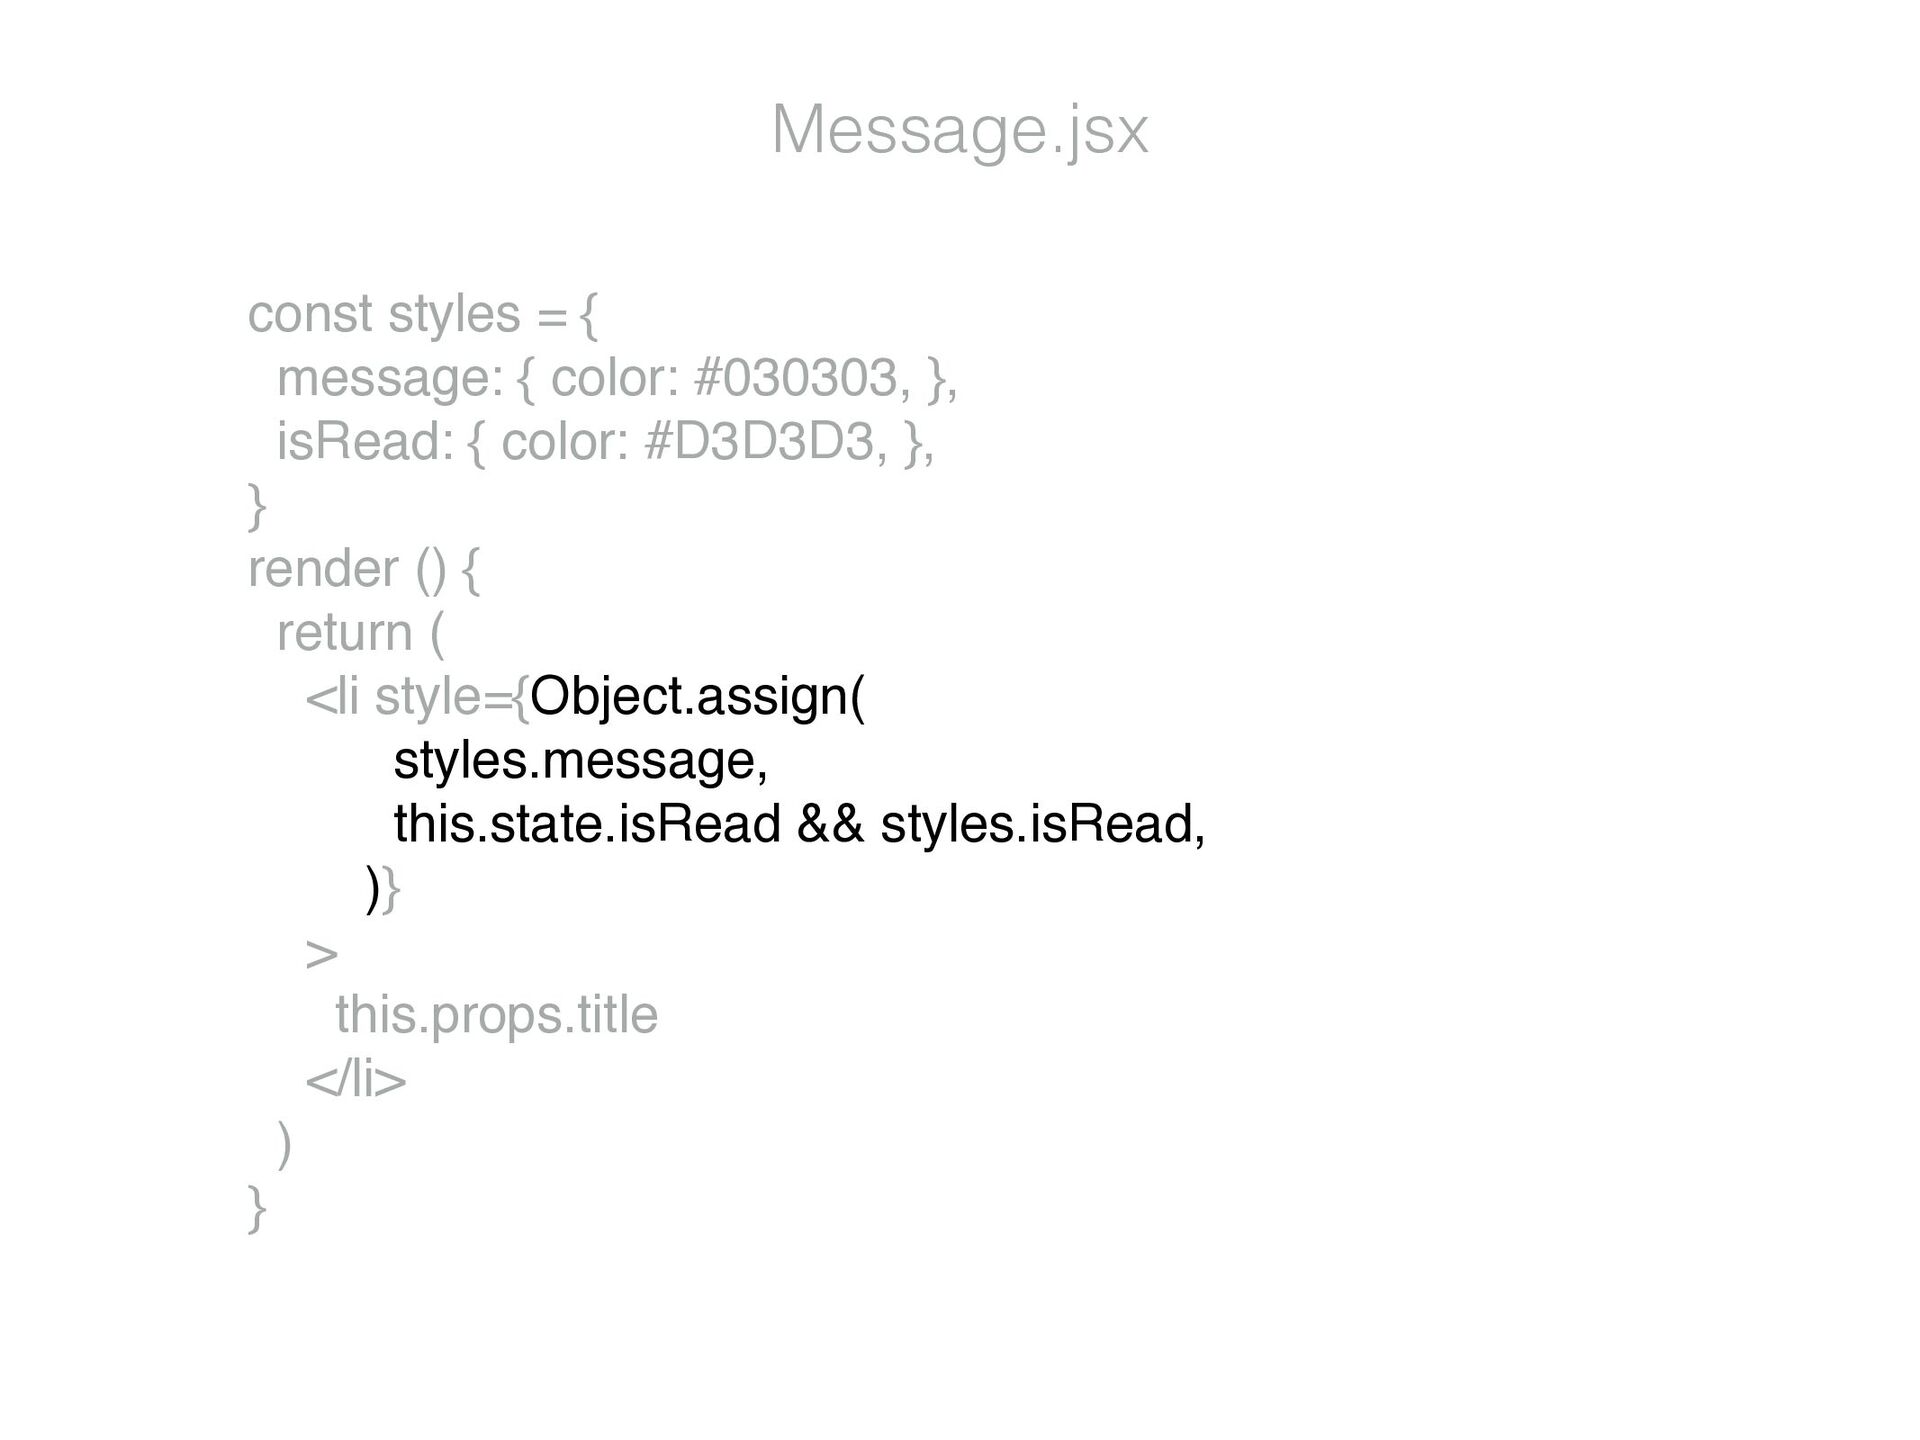This screenshot has width=1920, height=1440.
Task: Click the 'message:' key text
Action: pyautogui.click(x=390, y=379)
